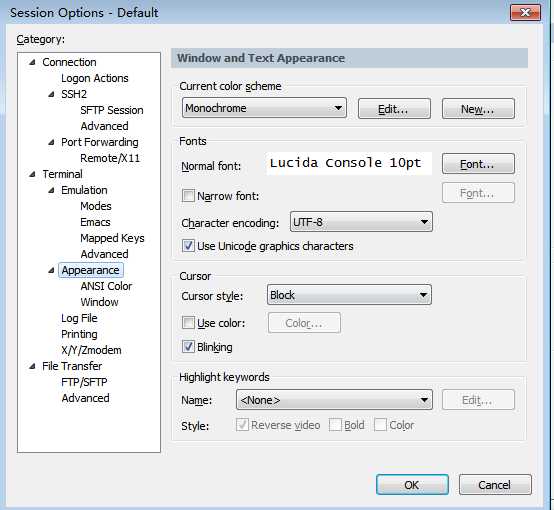This screenshot has width=554, height=510.
Task: Collapse the Port Forwarding node arrow
Action: point(52,142)
